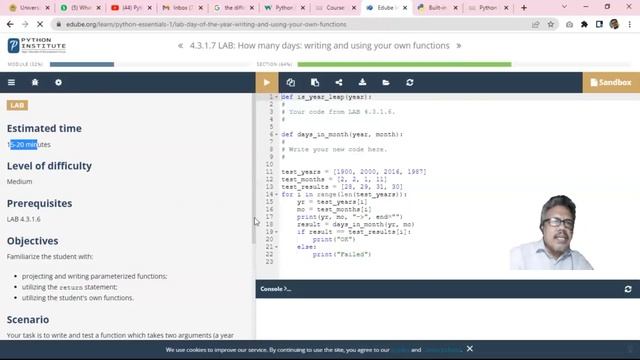
Task: Share the code using the share icon
Action: (x=339, y=82)
